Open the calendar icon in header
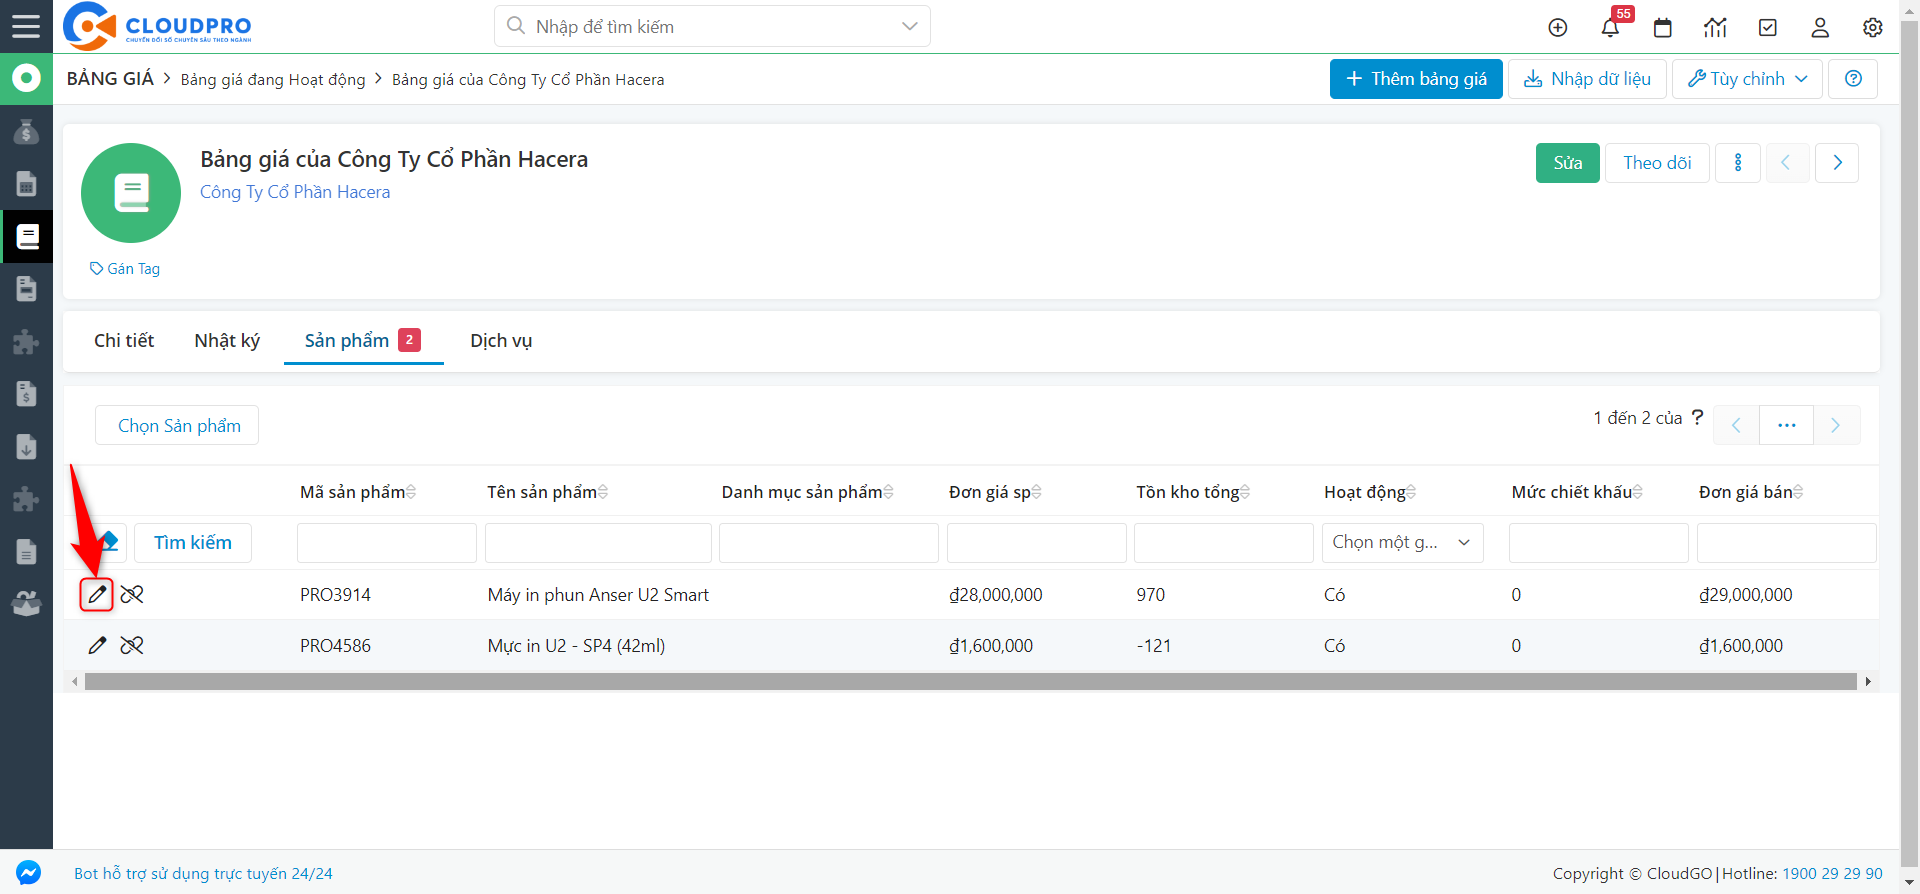This screenshot has width=1920, height=894. pyautogui.click(x=1663, y=28)
